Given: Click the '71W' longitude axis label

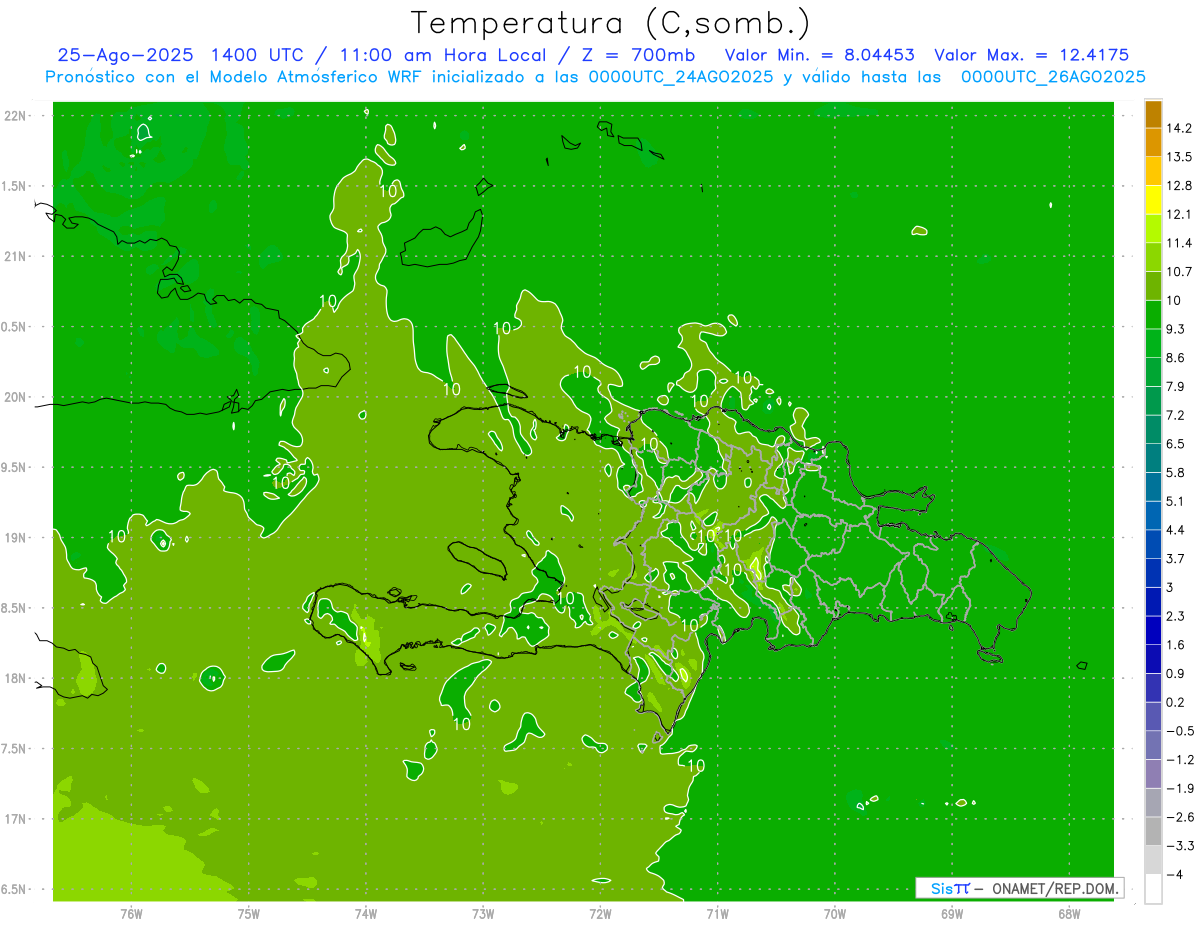Looking at the screenshot, I should coord(717,913).
